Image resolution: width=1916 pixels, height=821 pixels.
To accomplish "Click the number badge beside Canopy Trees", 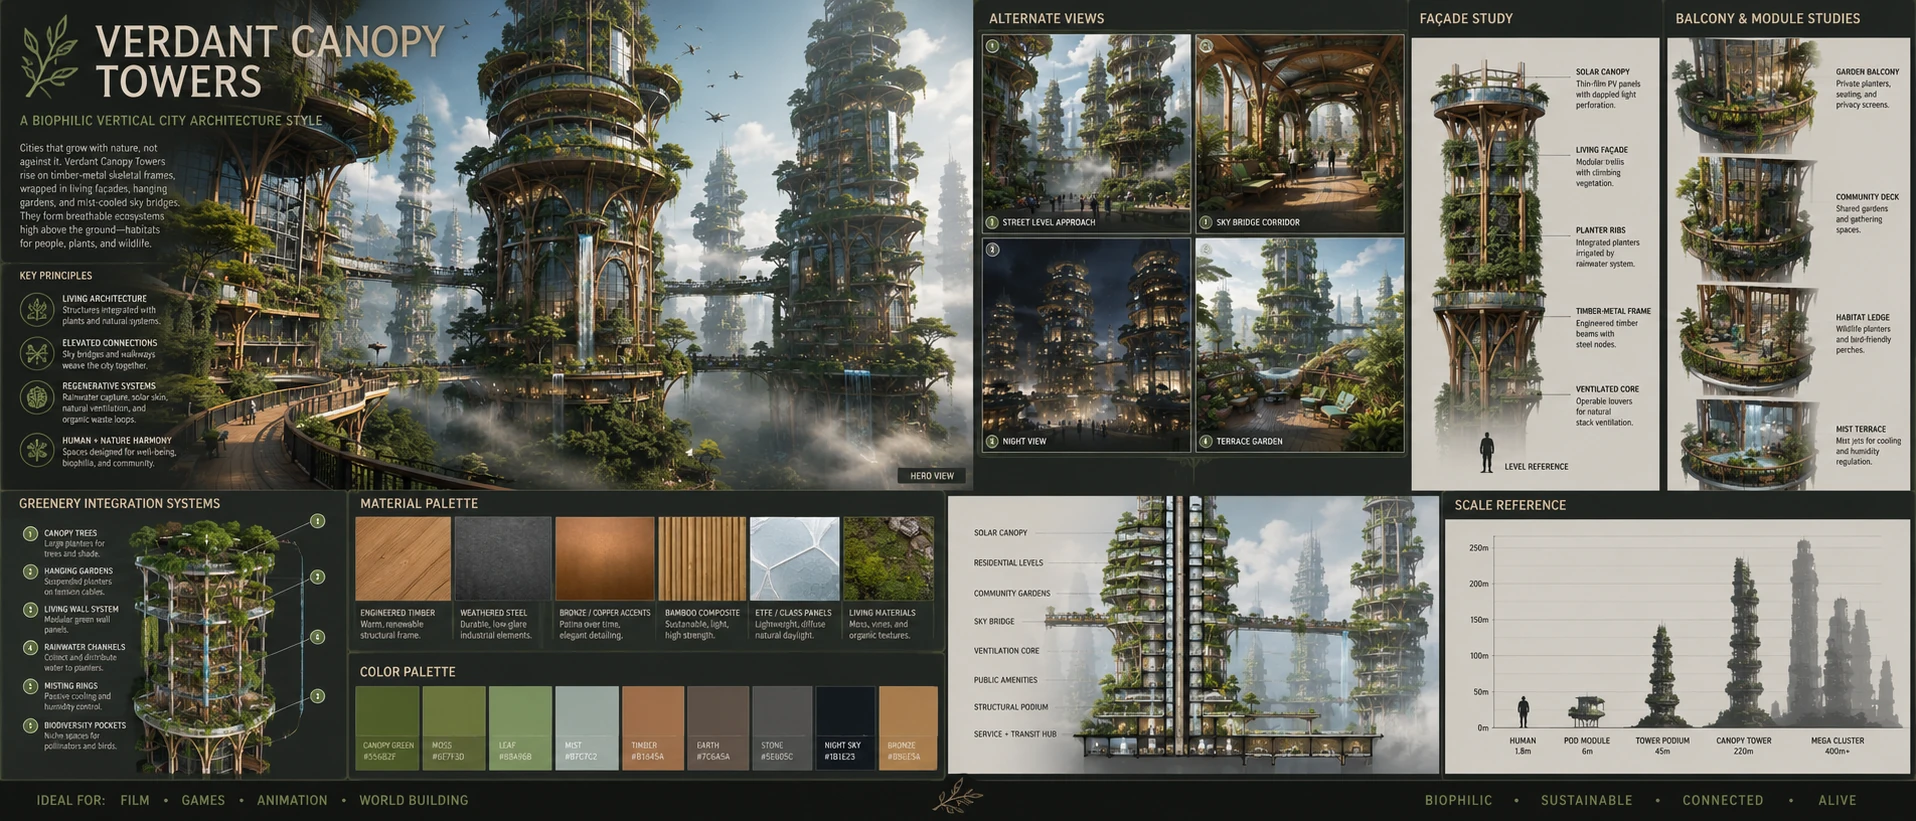I will (31, 534).
